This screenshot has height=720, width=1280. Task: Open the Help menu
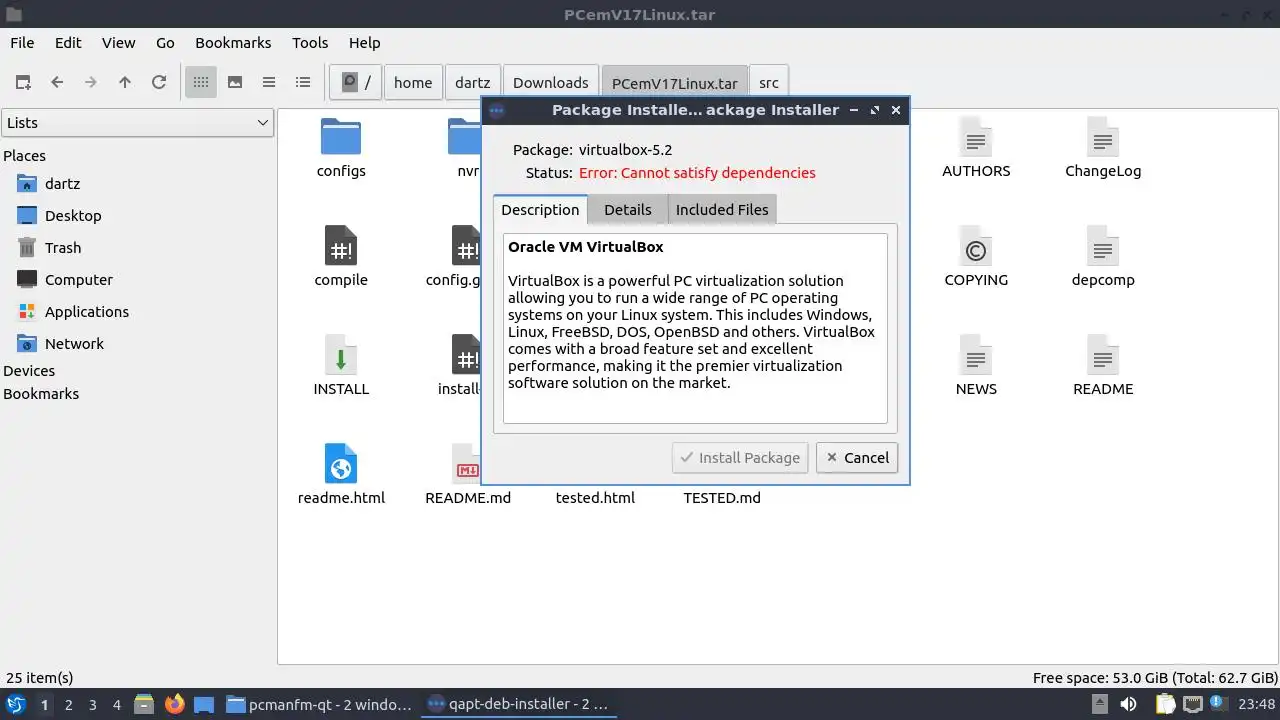pyautogui.click(x=364, y=43)
